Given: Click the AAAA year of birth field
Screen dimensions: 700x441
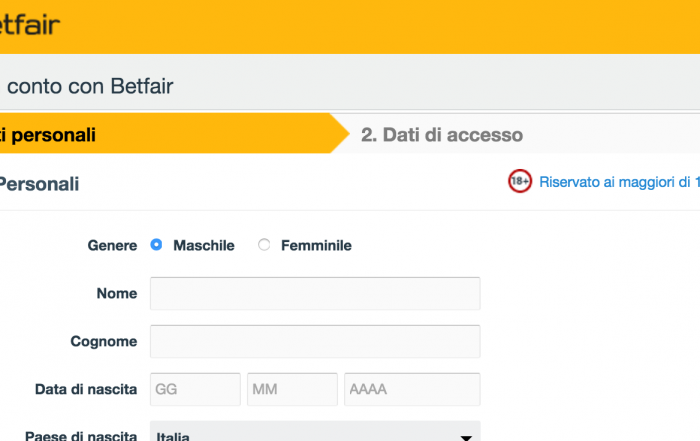Looking at the screenshot, I should 412,389.
